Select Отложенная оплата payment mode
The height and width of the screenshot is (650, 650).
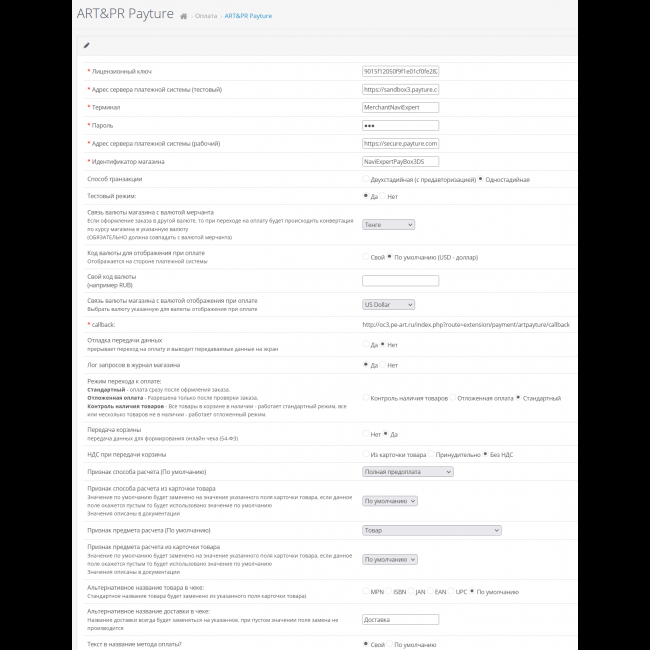pyautogui.click(x=452, y=398)
